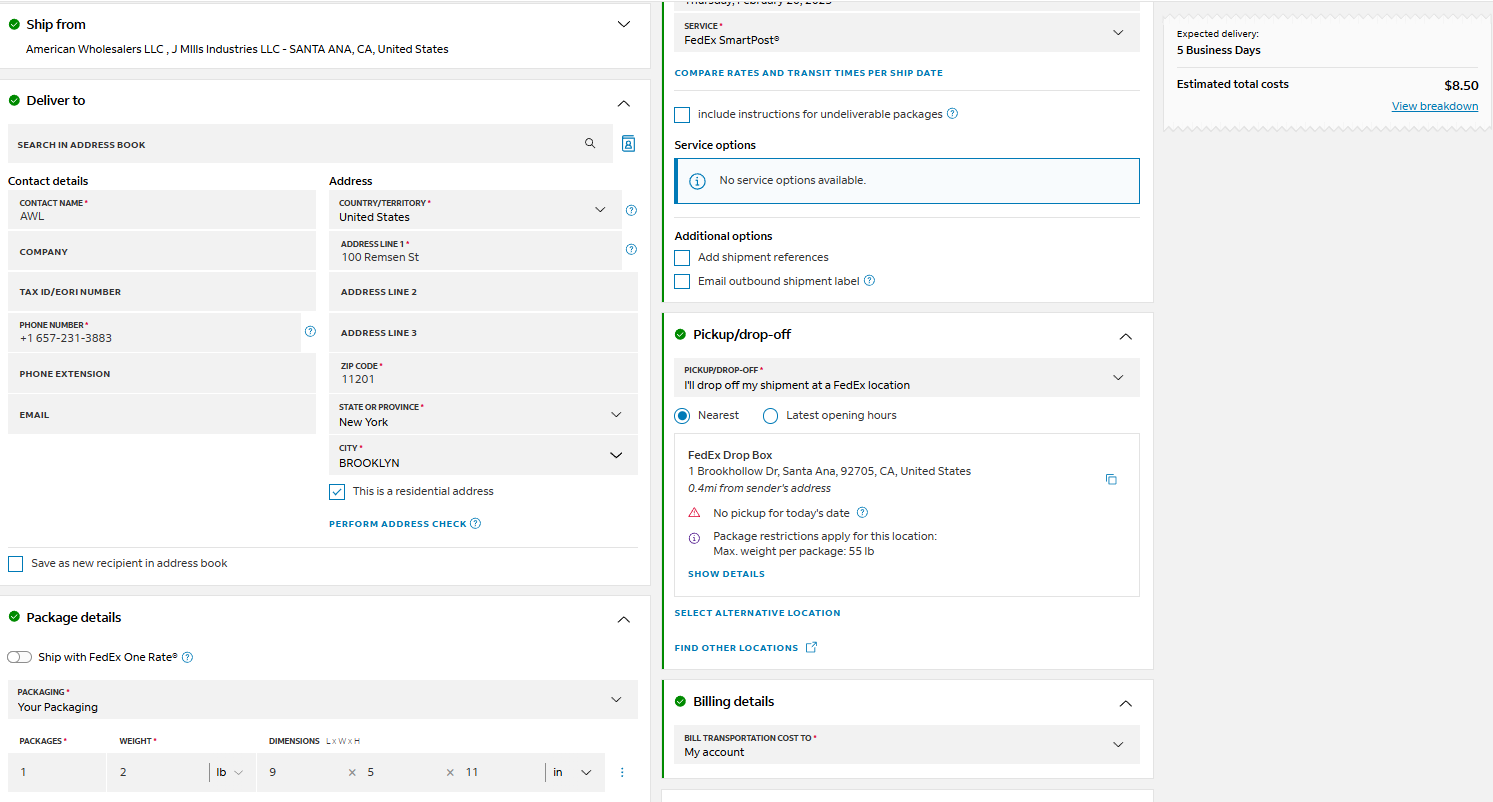Copy the FedEx Drop Box address icon
The width and height of the screenshot is (1493, 802).
pyautogui.click(x=1111, y=480)
